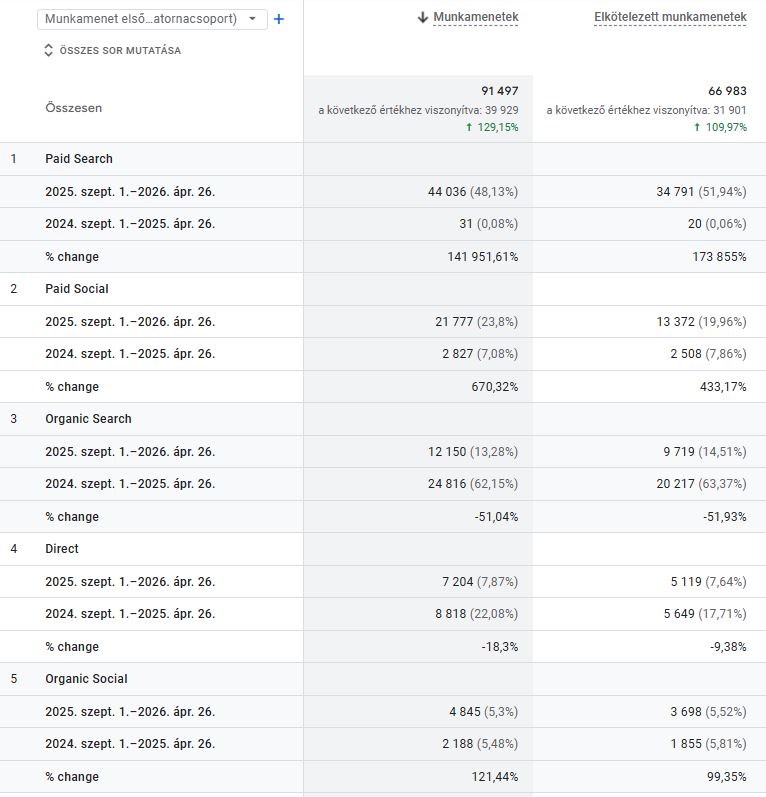This screenshot has height=797, width=766.
Task: Select the Organic Social row label
Action: [86, 679]
